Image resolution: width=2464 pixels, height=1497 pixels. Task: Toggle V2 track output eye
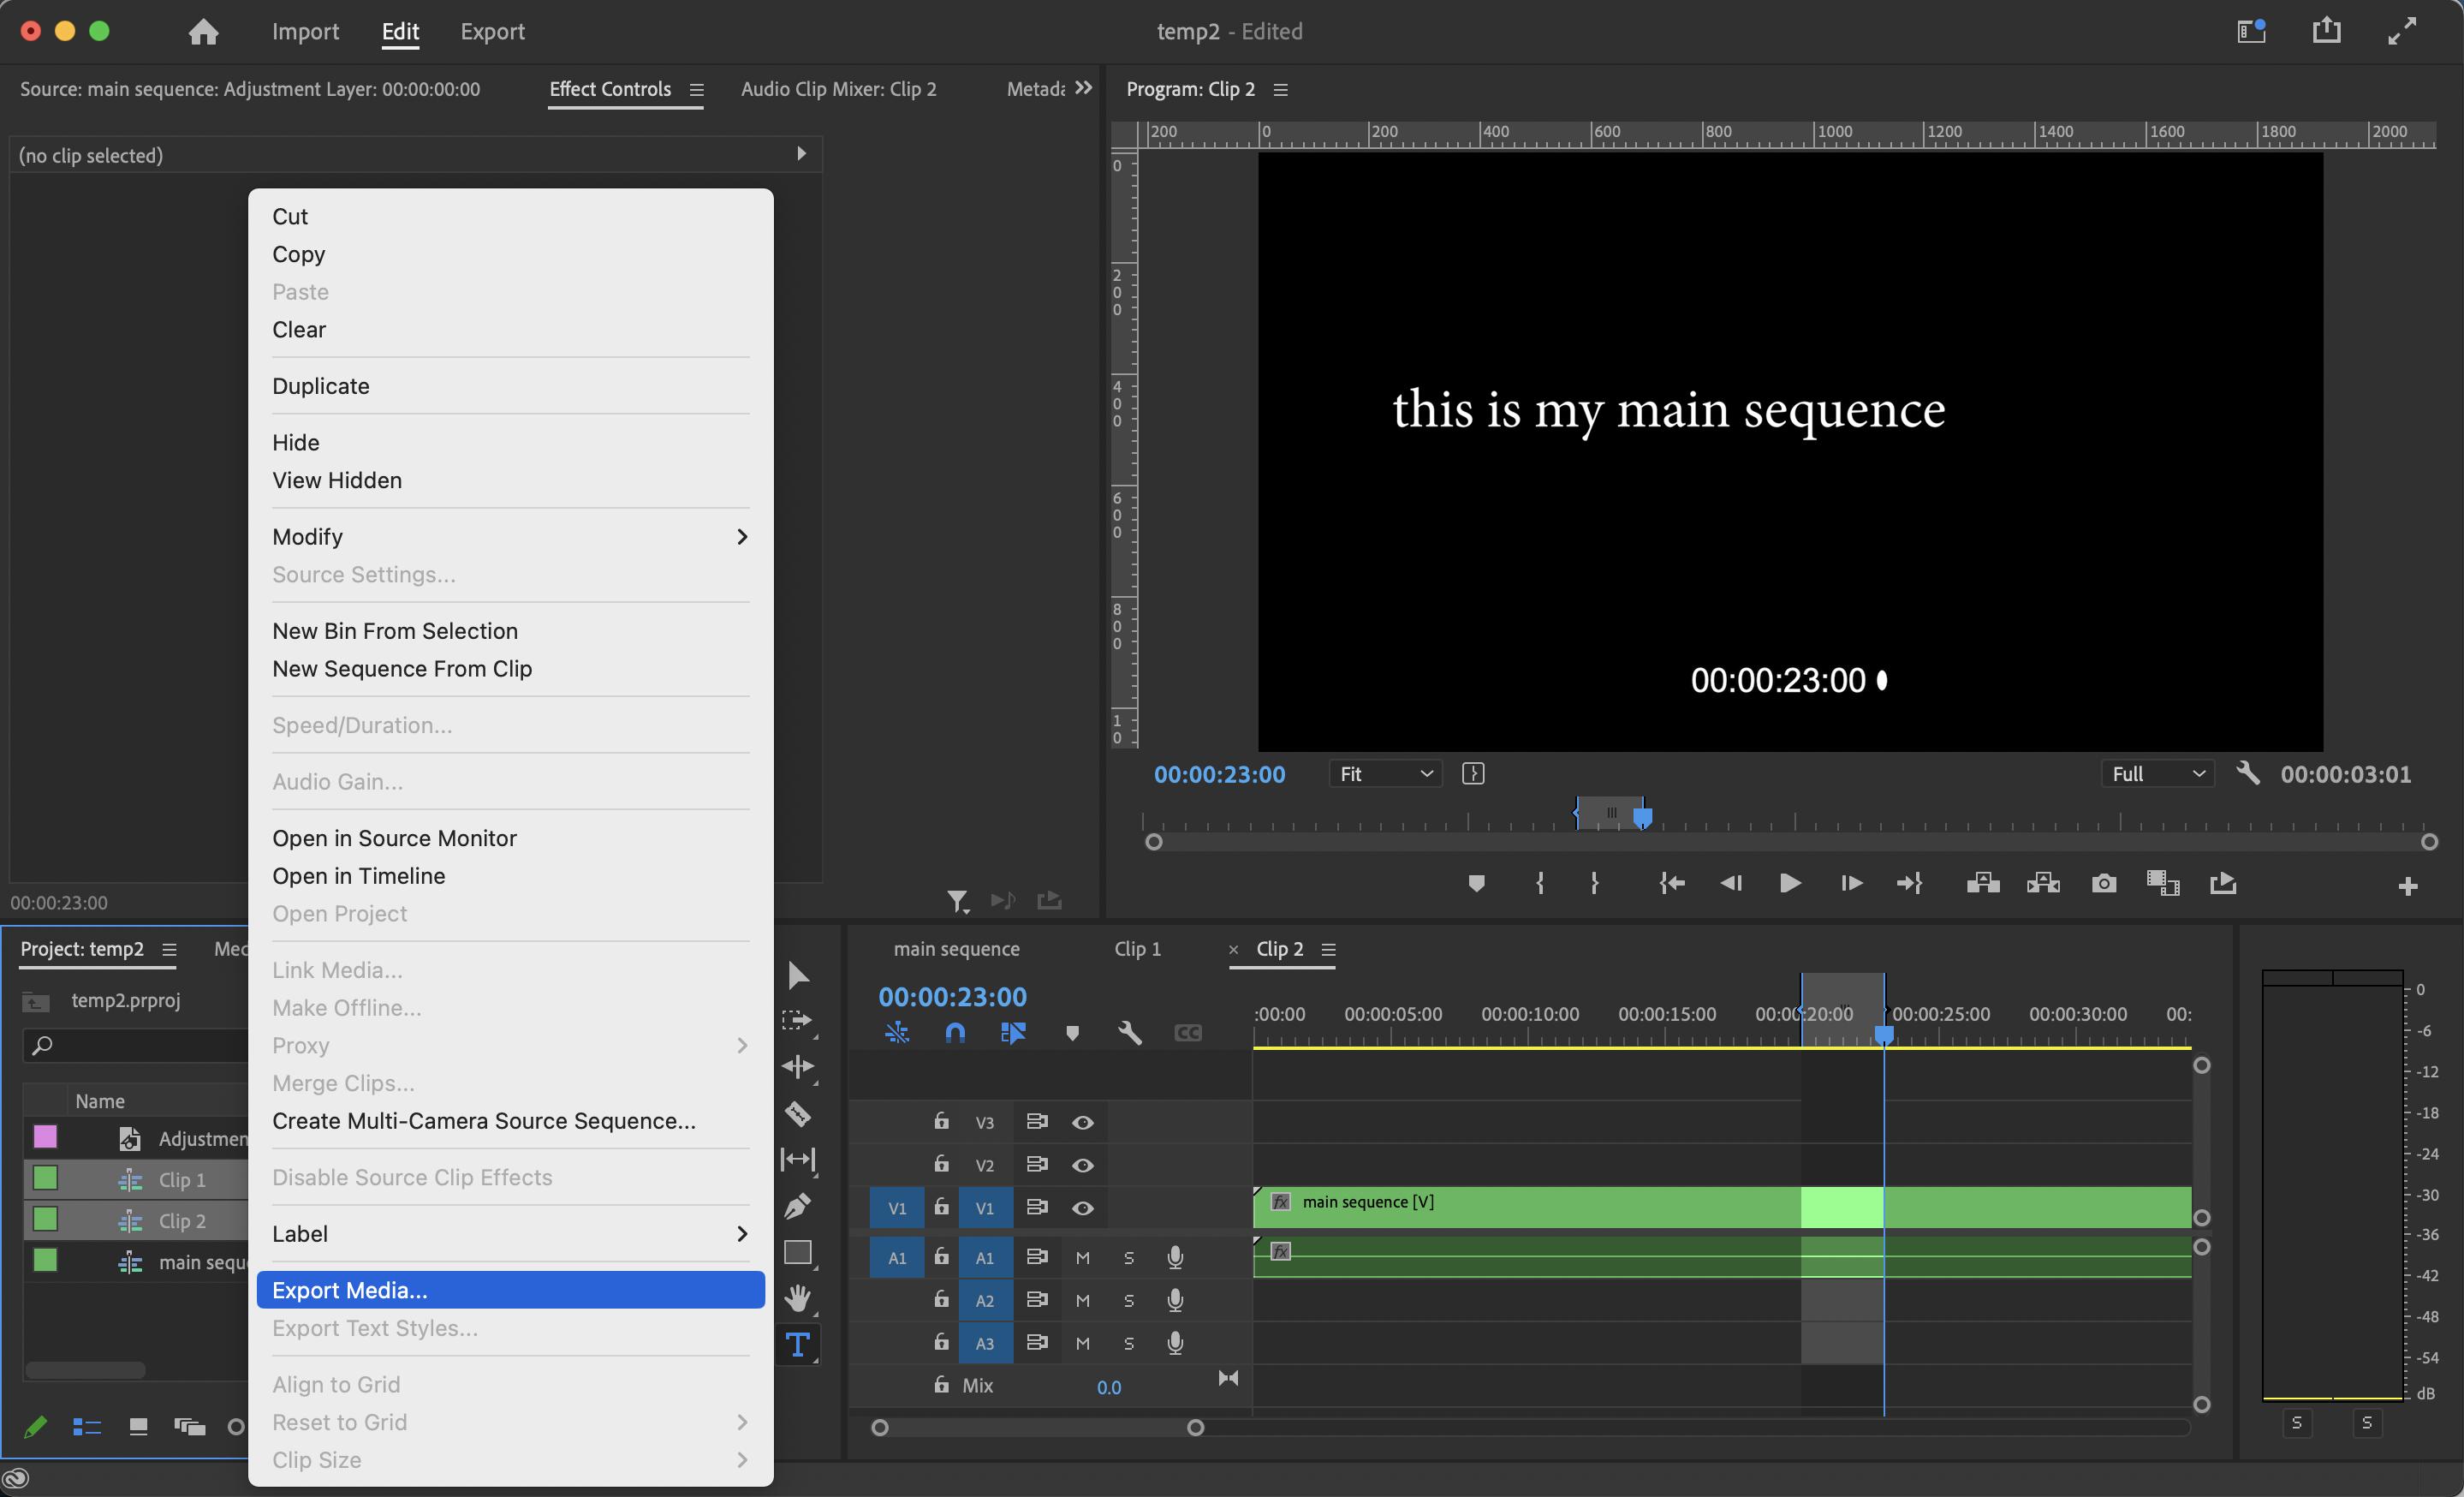[x=1082, y=1165]
